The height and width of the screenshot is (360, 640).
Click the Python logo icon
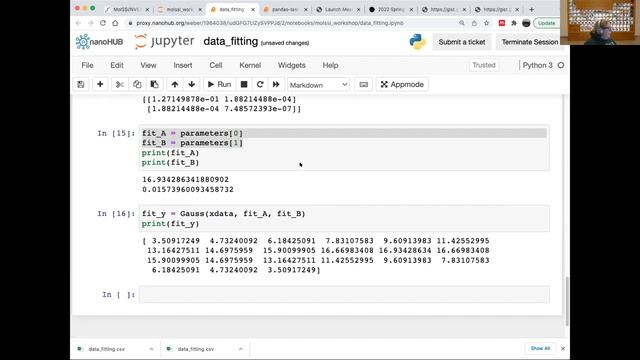coord(417,42)
